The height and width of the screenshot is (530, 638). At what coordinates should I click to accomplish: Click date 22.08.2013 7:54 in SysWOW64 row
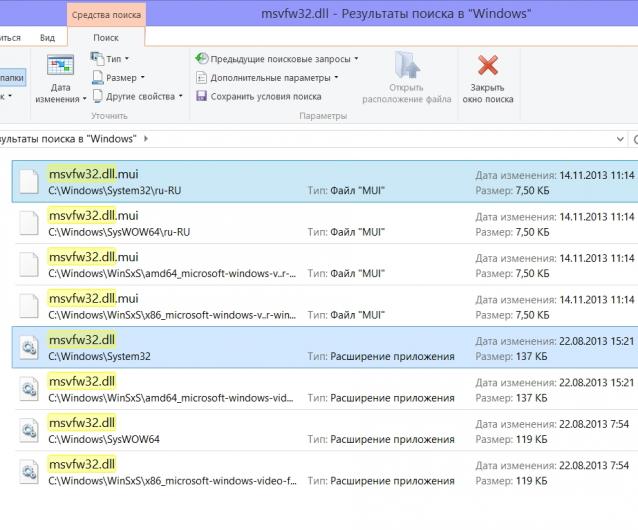(594, 424)
